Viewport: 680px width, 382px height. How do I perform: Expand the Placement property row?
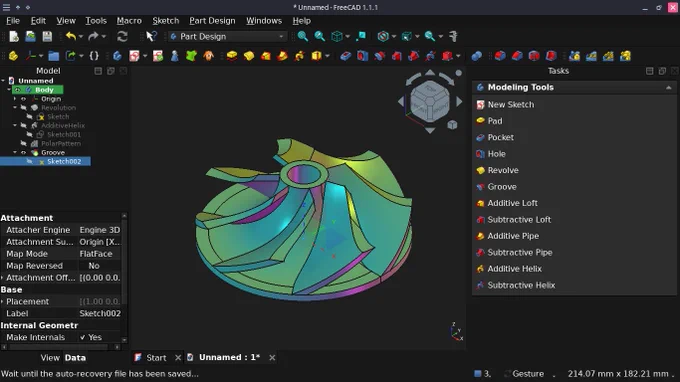click(x=2, y=301)
